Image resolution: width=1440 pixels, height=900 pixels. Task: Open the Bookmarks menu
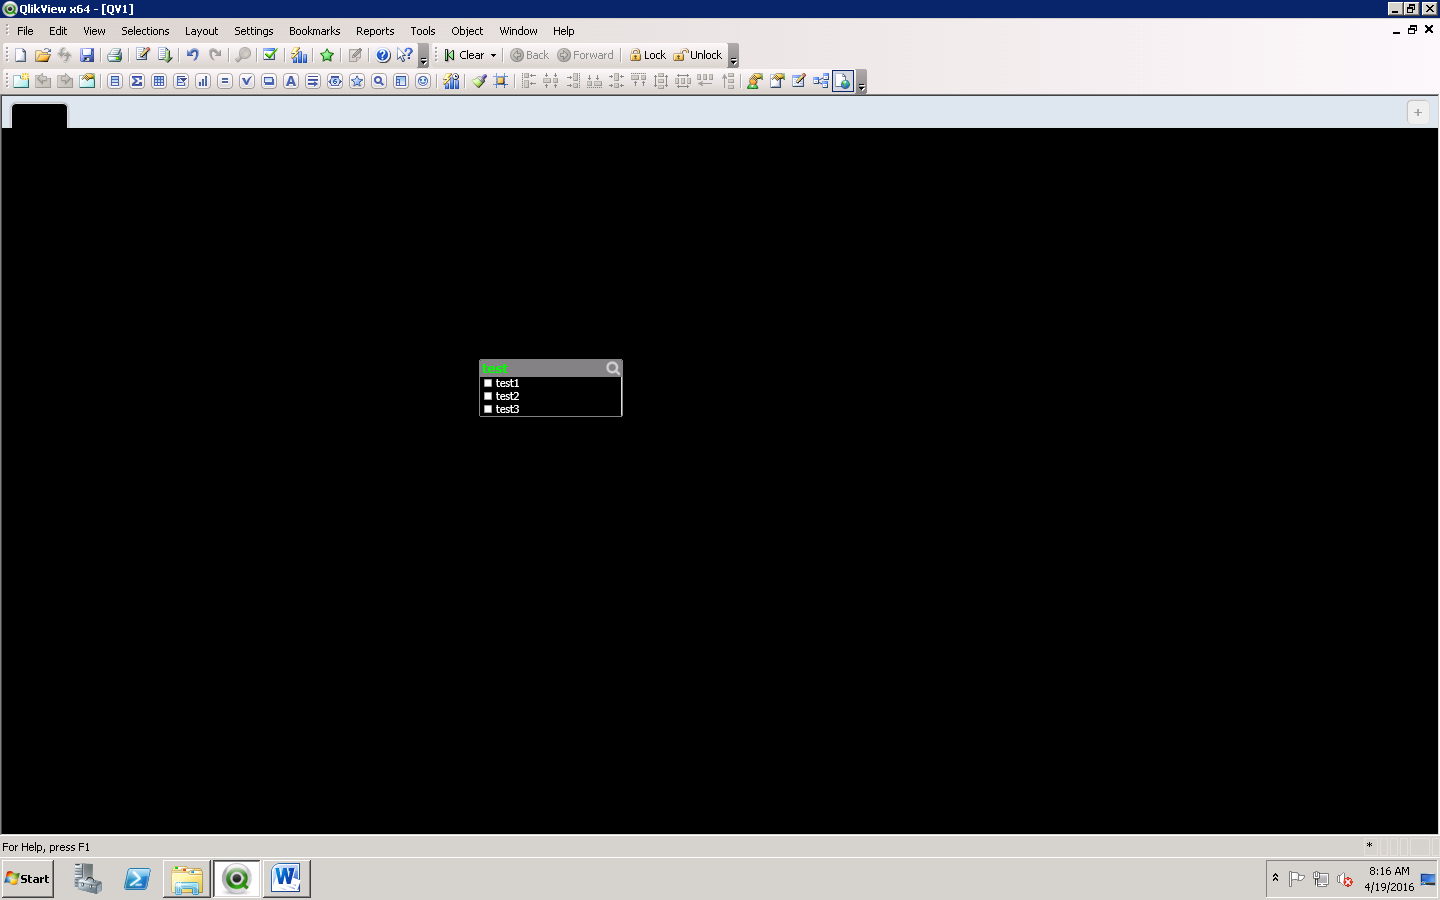point(314,31)
